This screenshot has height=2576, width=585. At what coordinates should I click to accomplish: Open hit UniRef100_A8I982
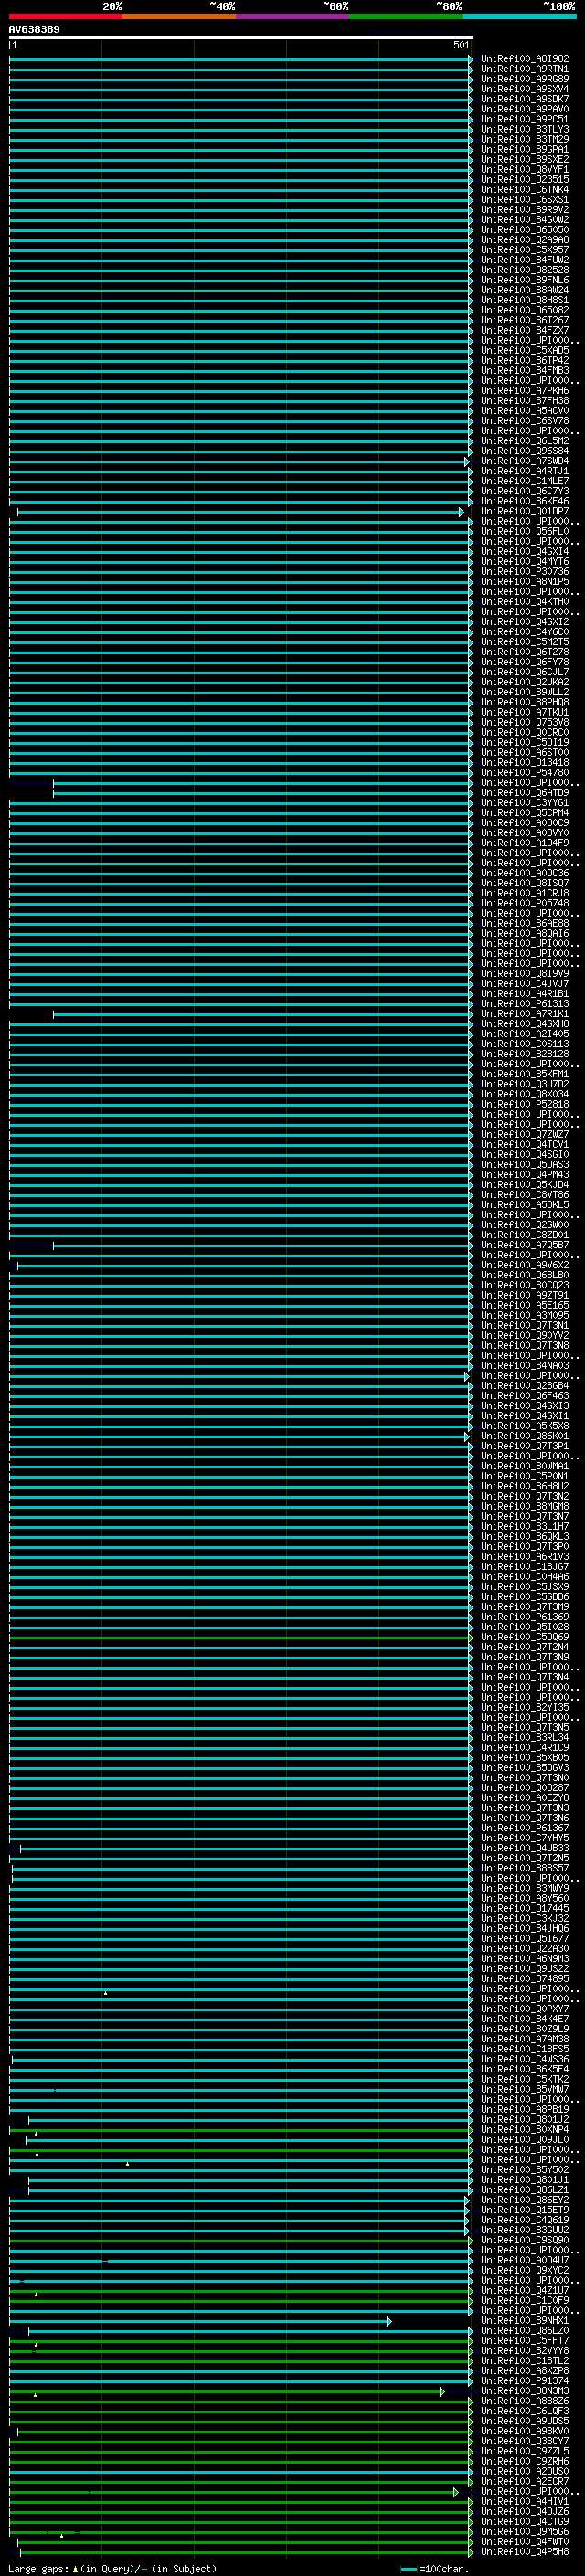tap(525, 59)
